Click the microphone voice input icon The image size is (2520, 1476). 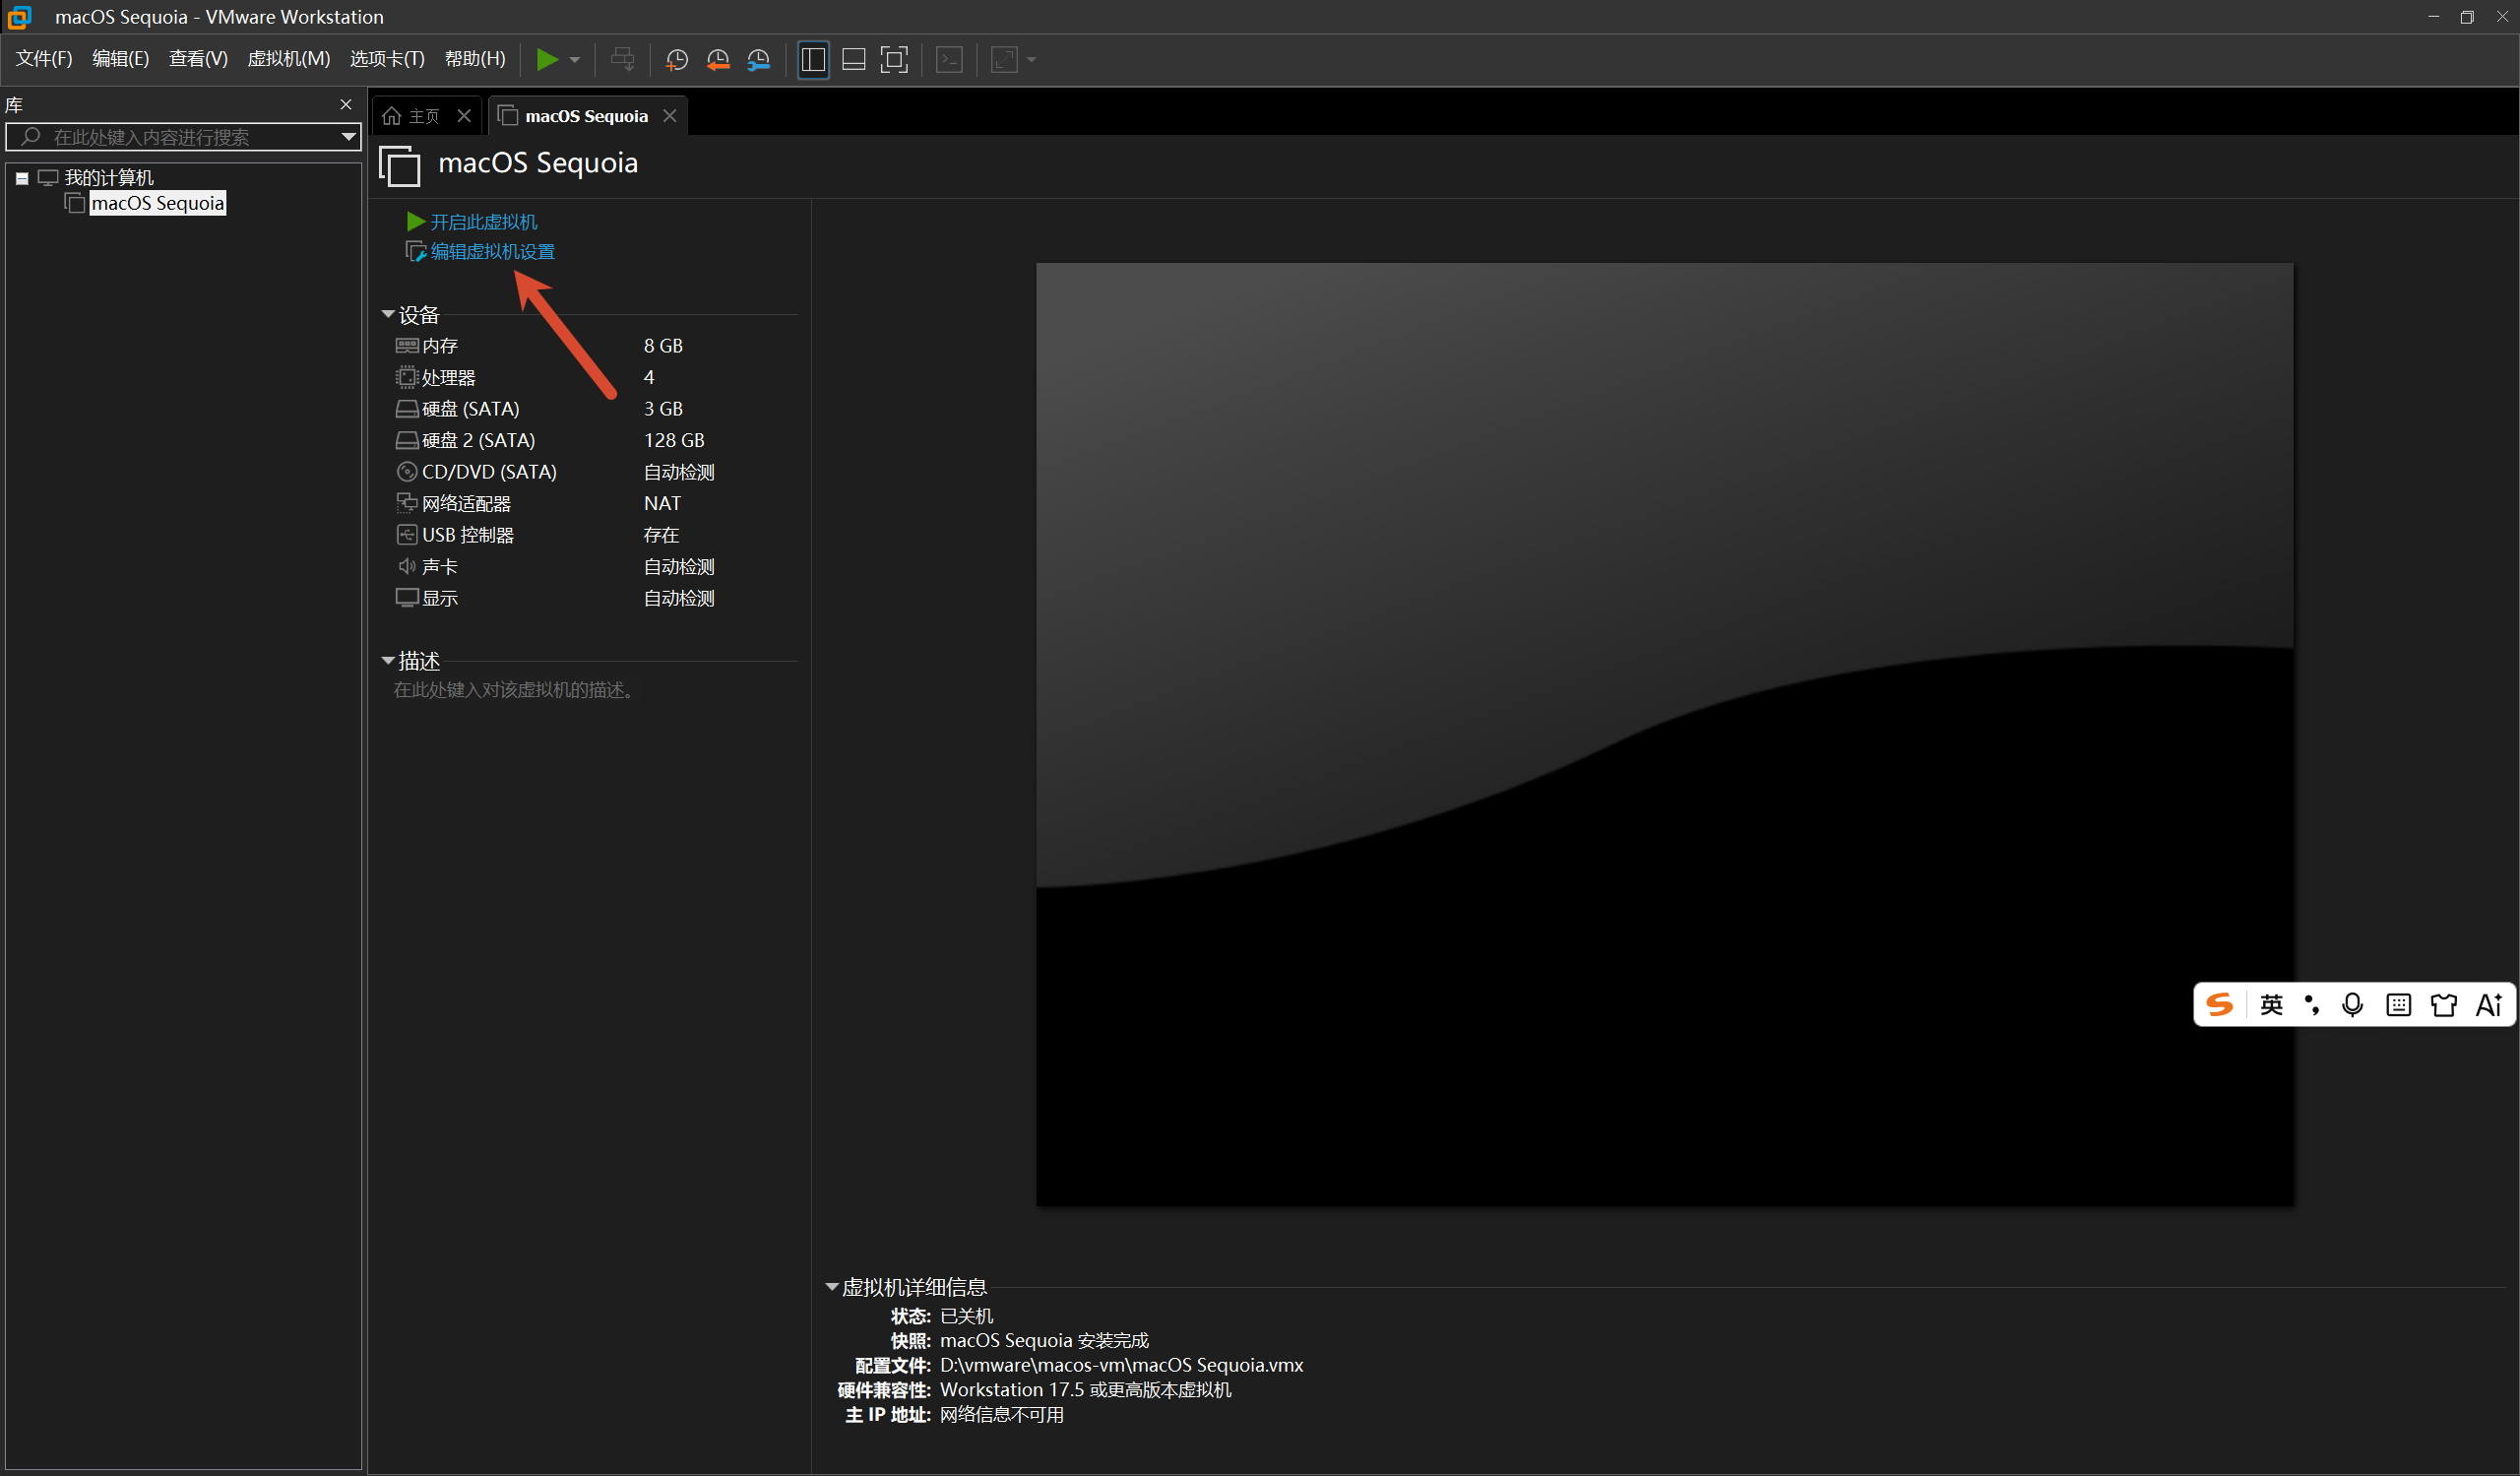[x=2353, y=1004]
